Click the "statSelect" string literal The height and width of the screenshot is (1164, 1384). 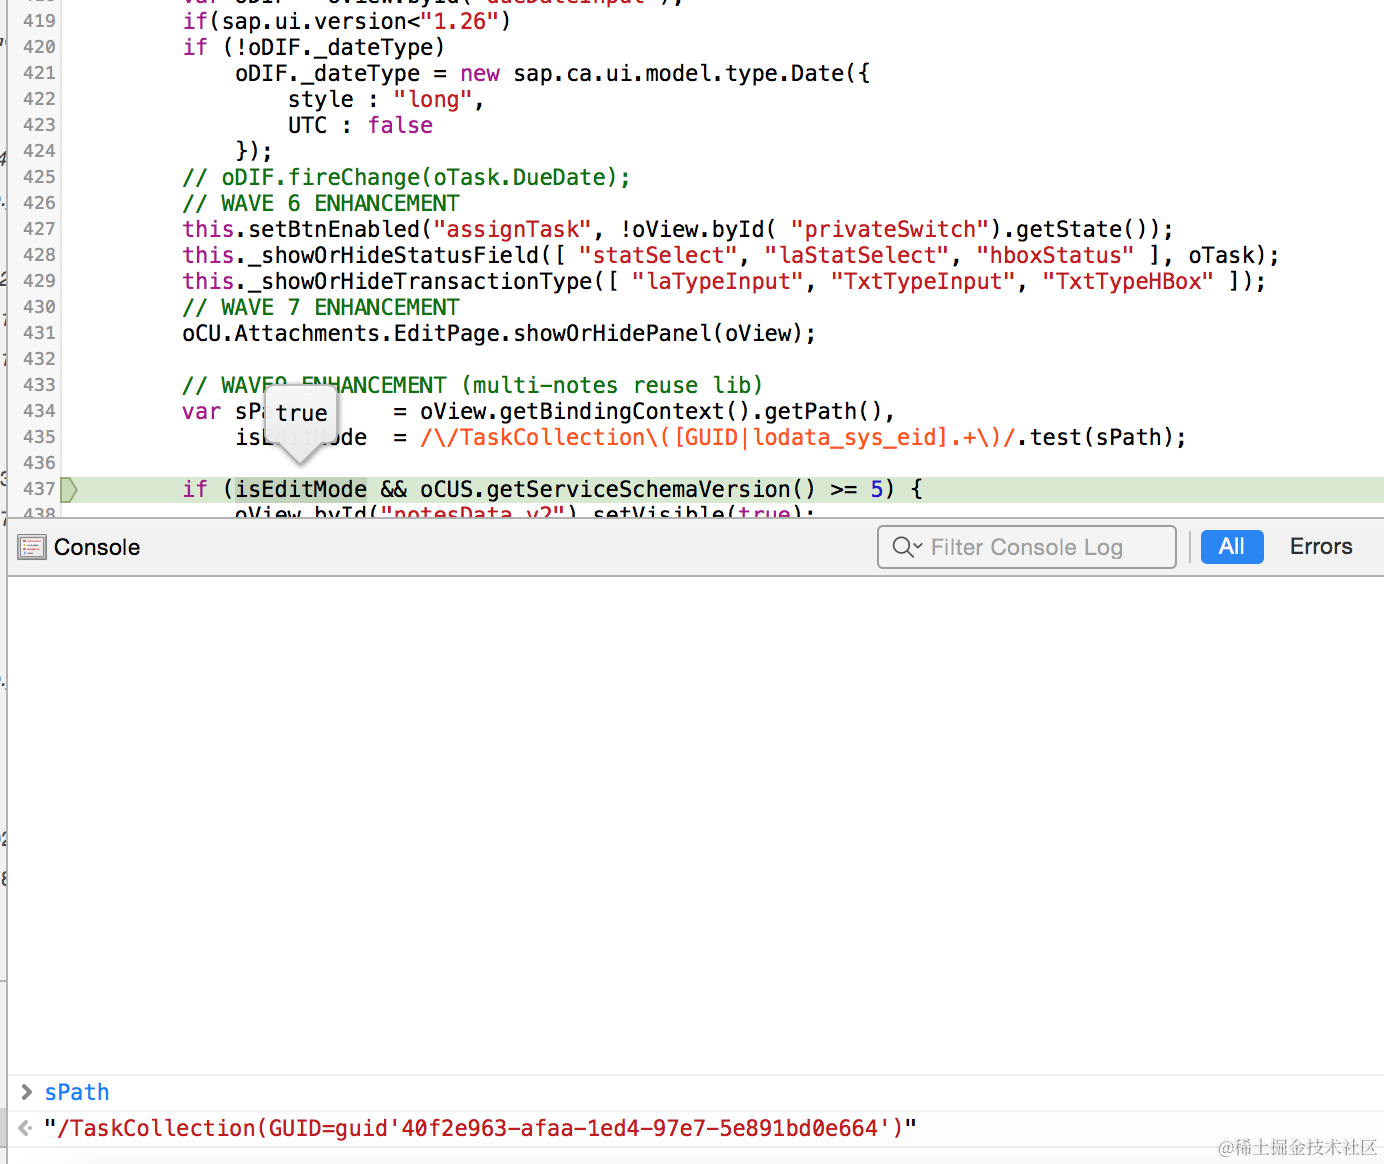[658, 255]
